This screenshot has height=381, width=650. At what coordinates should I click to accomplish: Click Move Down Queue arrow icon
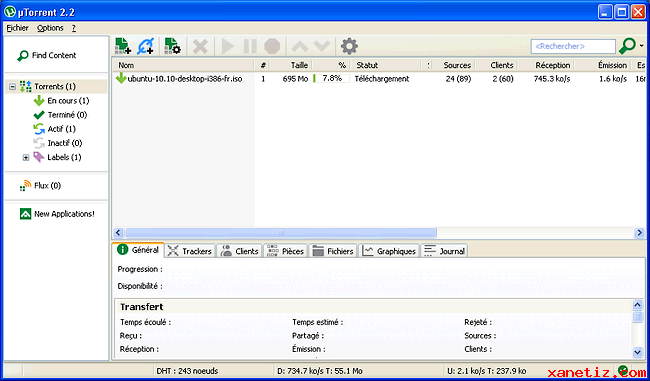(322, 46)
